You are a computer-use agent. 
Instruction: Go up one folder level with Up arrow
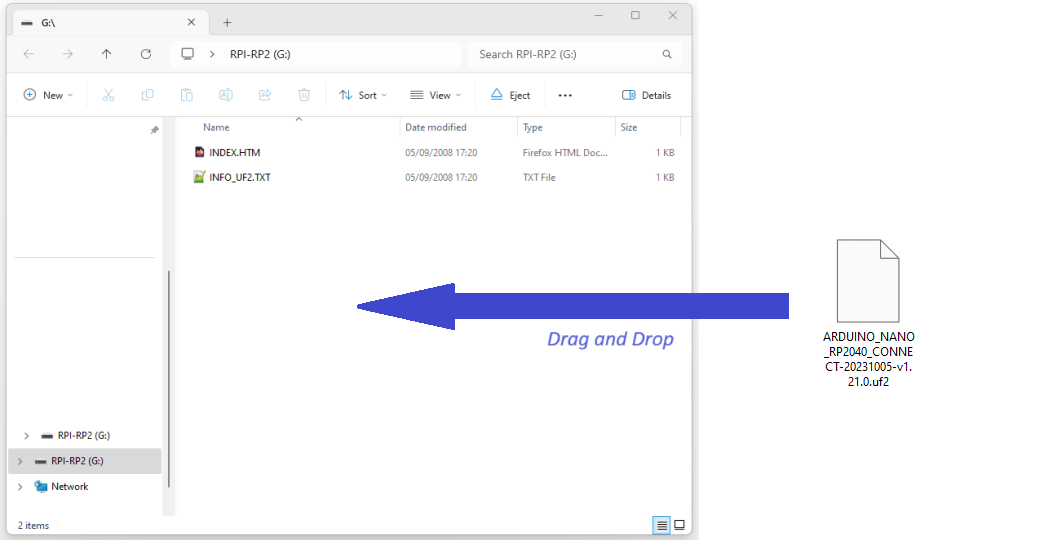(107, 54)
